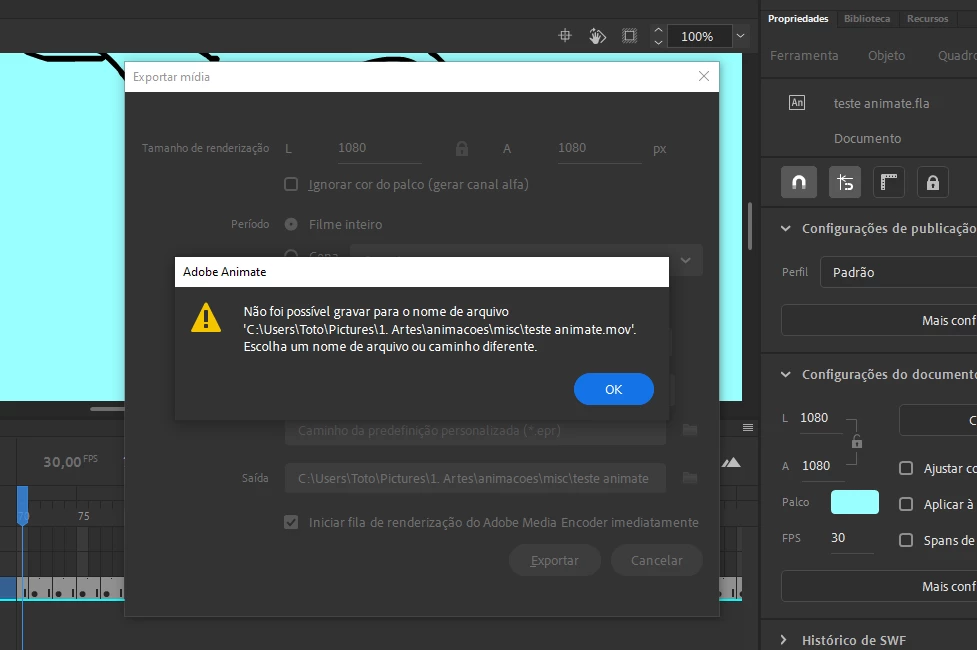Uncheck Iniciar fila de renderização checkbox

(291, 522)
